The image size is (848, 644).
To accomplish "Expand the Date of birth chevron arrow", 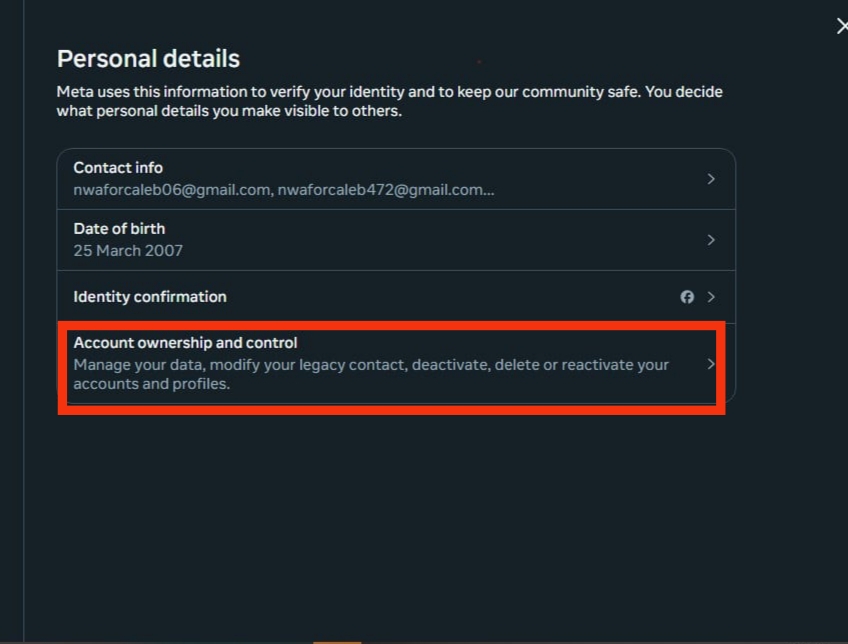I will (711, 240).
